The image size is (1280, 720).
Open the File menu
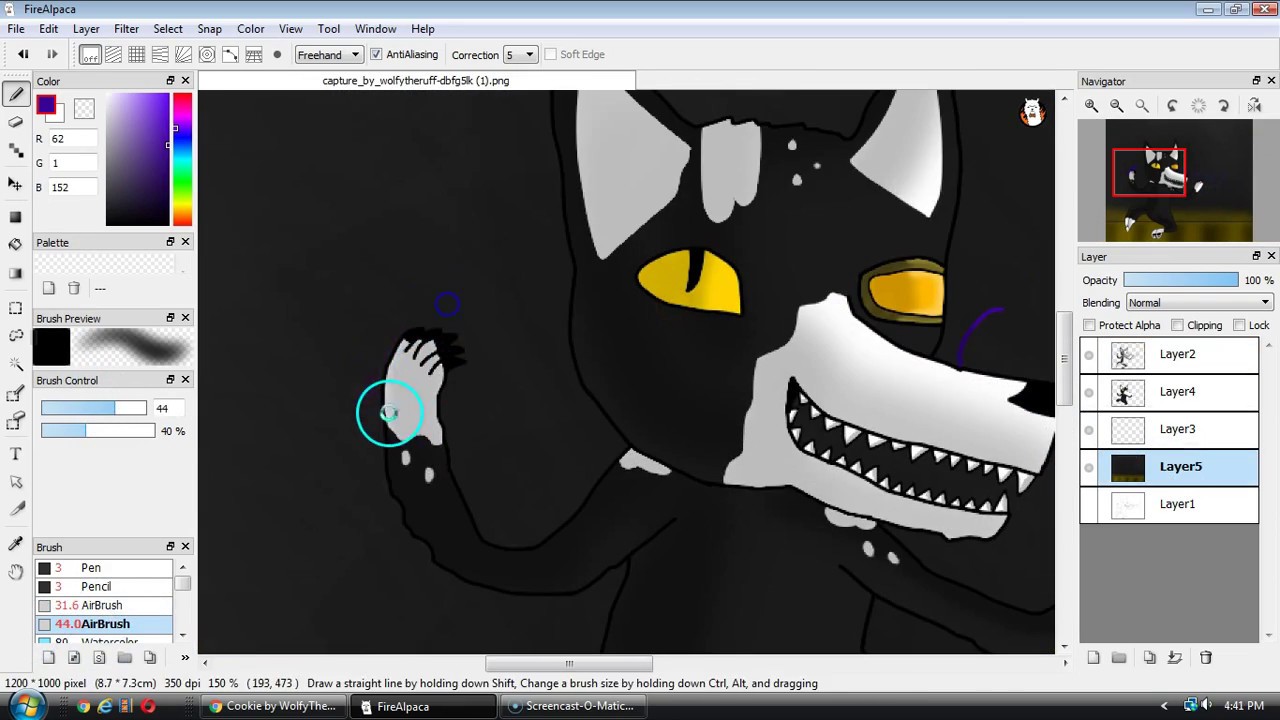[16, 29]
